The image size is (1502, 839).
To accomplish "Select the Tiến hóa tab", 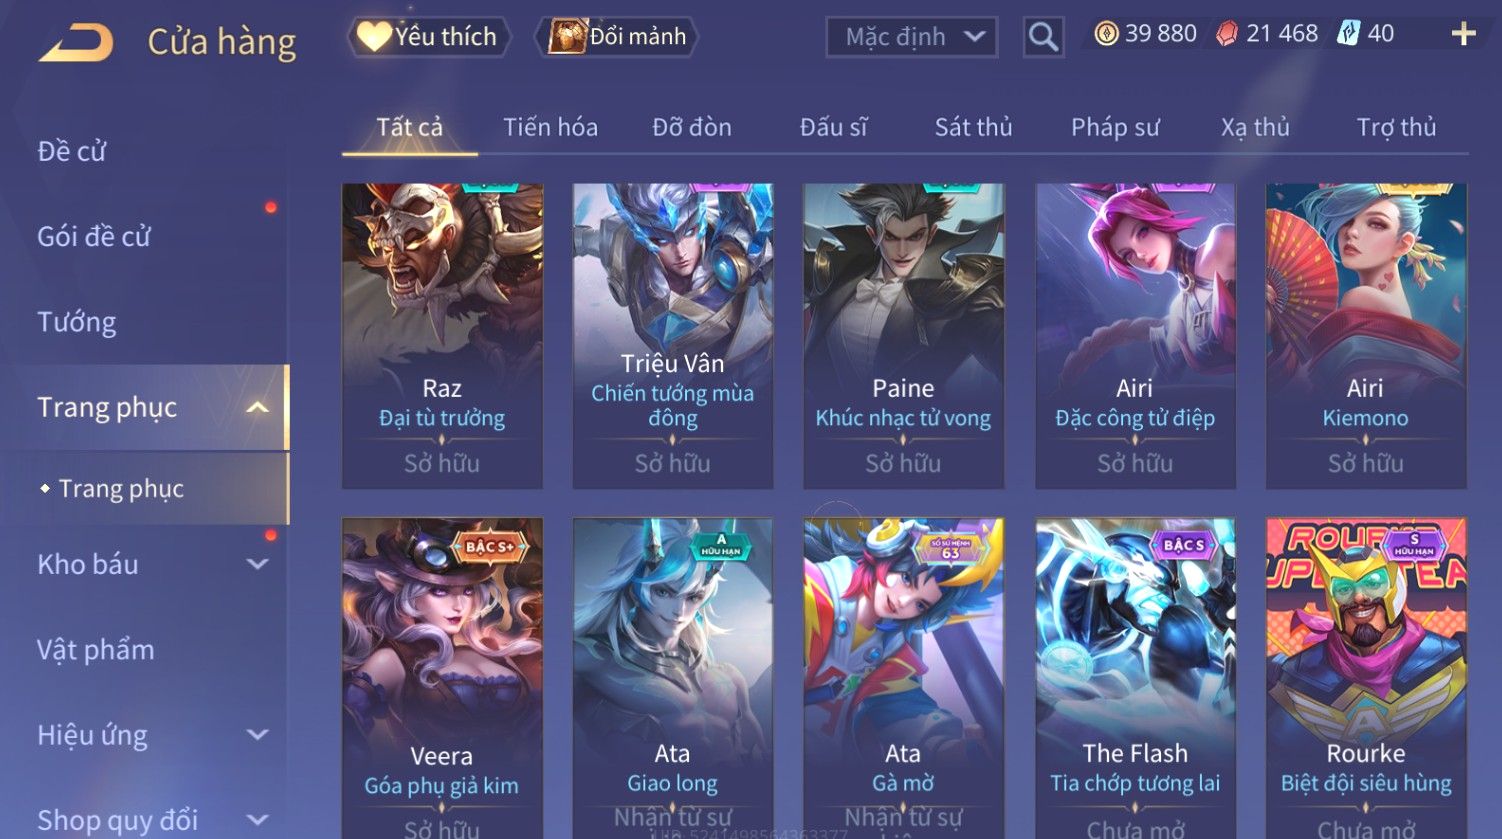I will pos(550,127).
